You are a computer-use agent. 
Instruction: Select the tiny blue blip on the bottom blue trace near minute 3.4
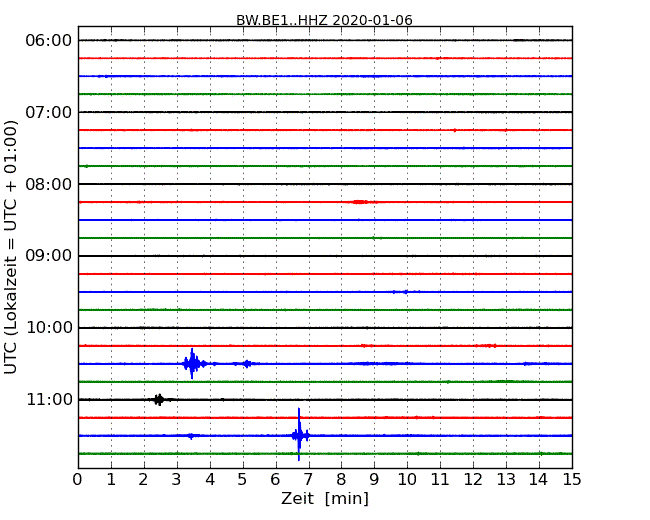pyautogui.click(x=191, y=436)
